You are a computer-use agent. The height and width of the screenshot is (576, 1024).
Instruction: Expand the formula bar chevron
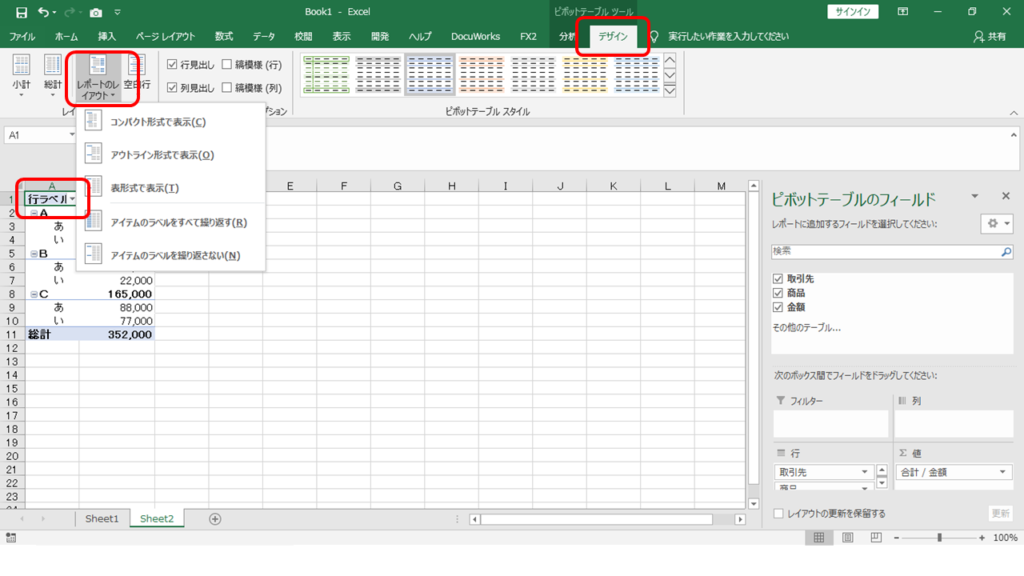[x=1014, y=135]
